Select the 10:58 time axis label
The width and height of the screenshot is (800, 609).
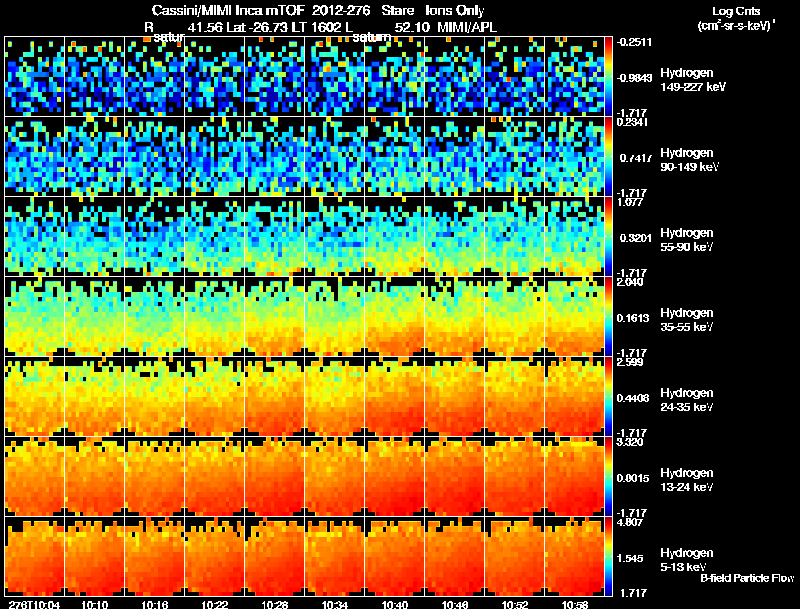[x=575, y=605]
